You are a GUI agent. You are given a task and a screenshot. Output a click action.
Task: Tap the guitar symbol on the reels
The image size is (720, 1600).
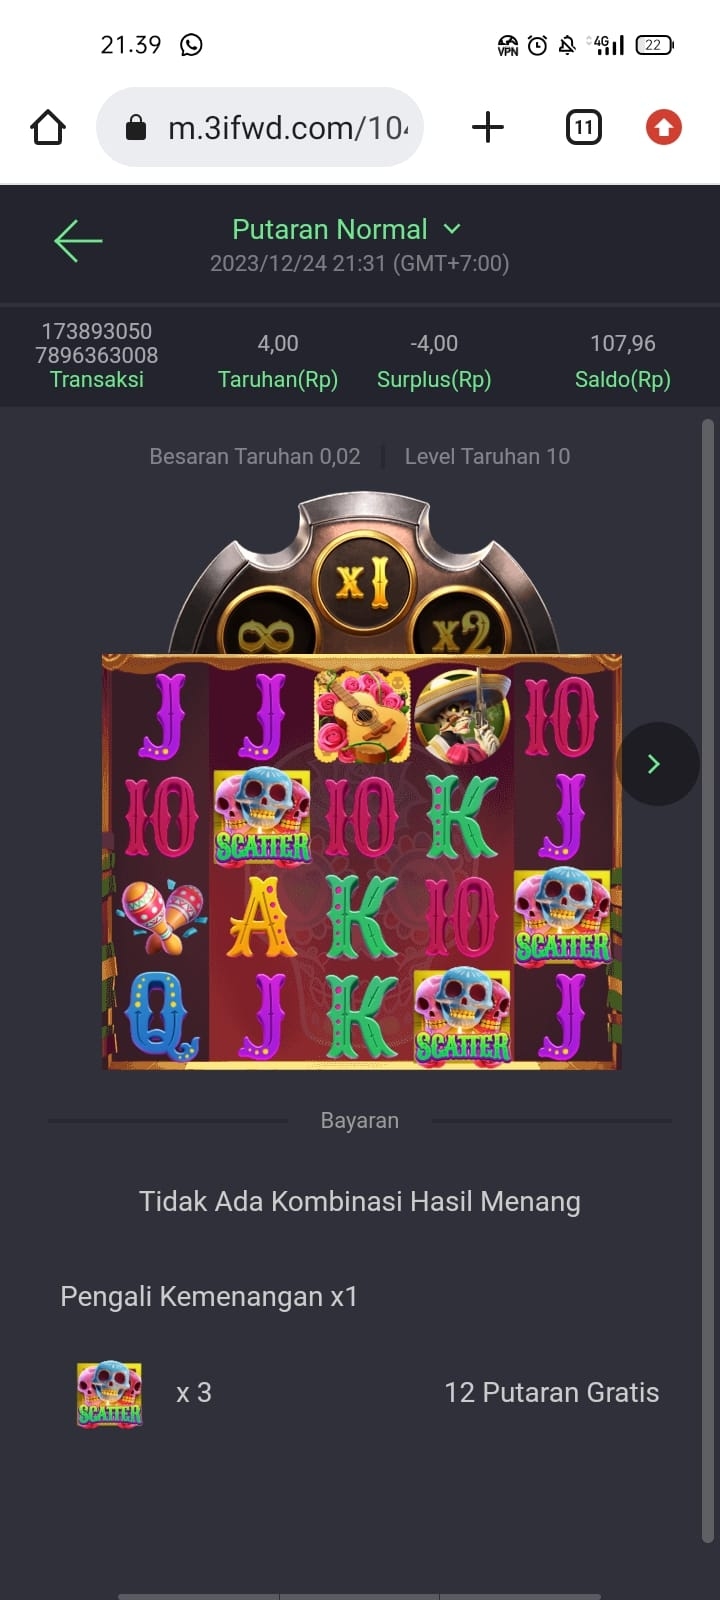pos(362,716)
